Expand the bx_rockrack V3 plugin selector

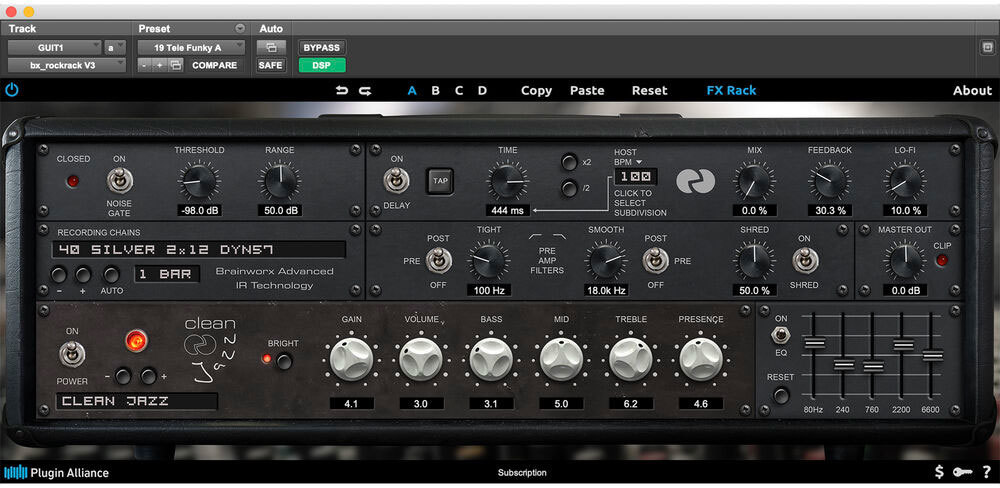[66, 65]
